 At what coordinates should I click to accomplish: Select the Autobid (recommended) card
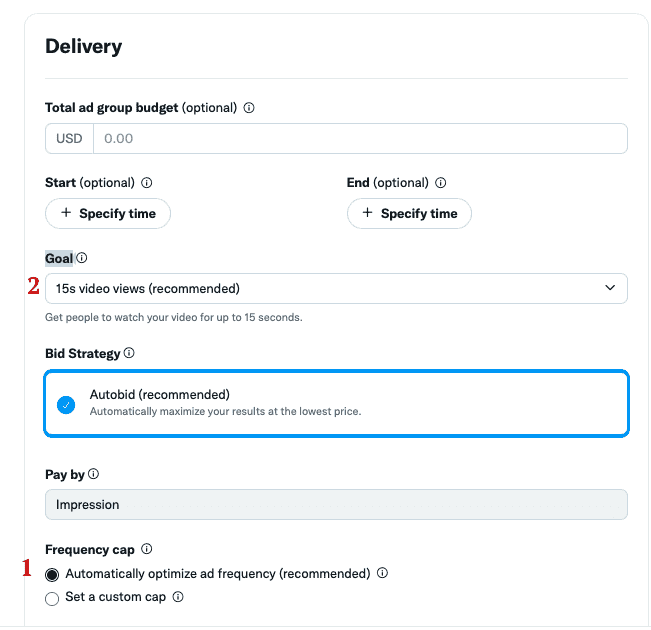click(x=336, y=403)
